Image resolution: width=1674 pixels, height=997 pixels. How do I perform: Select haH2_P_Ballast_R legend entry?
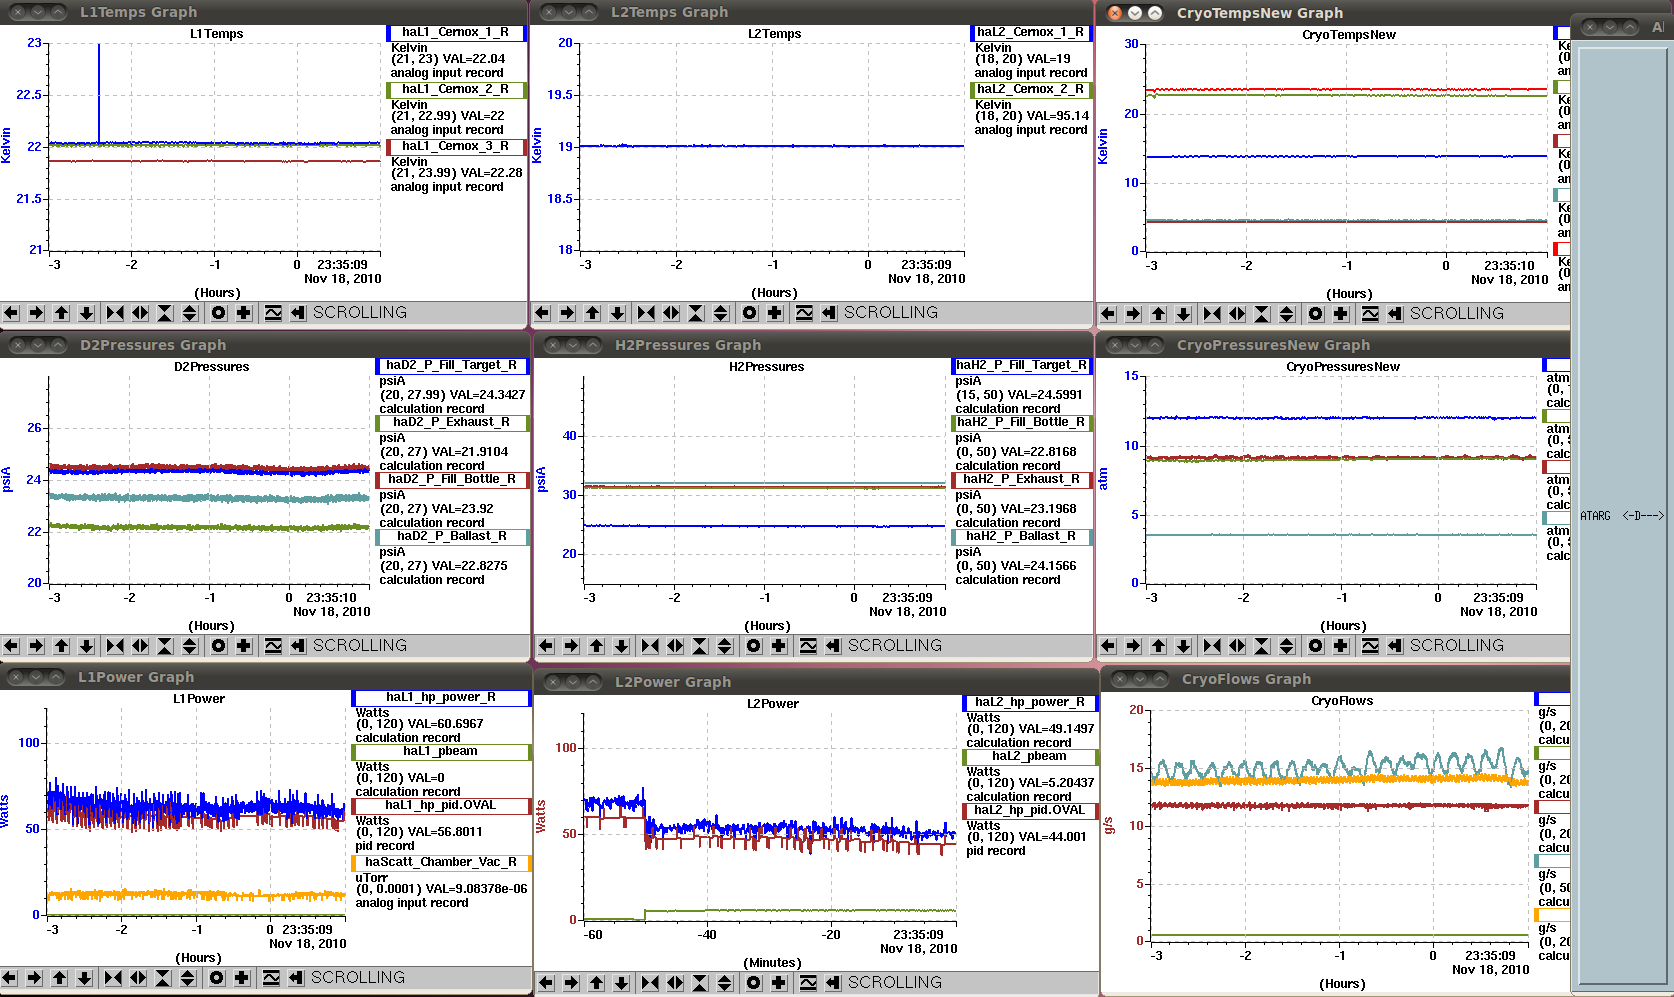[x=1022, y=536]
